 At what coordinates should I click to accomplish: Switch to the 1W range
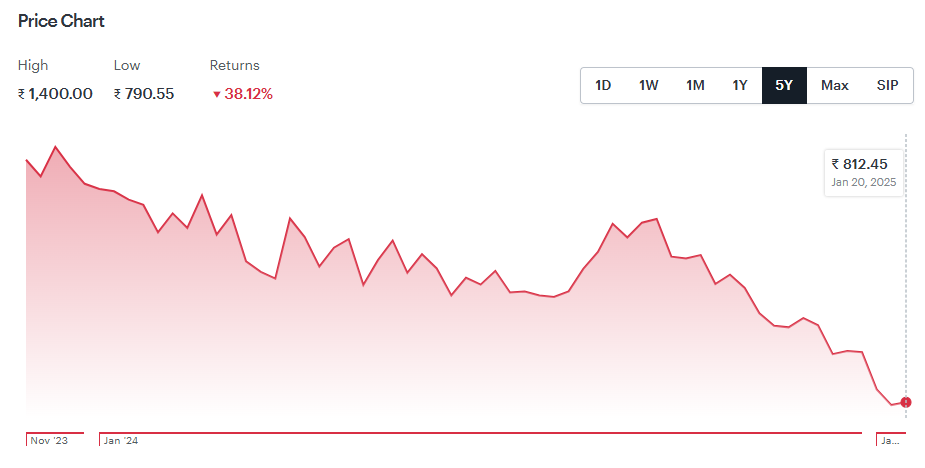[648, 86]
